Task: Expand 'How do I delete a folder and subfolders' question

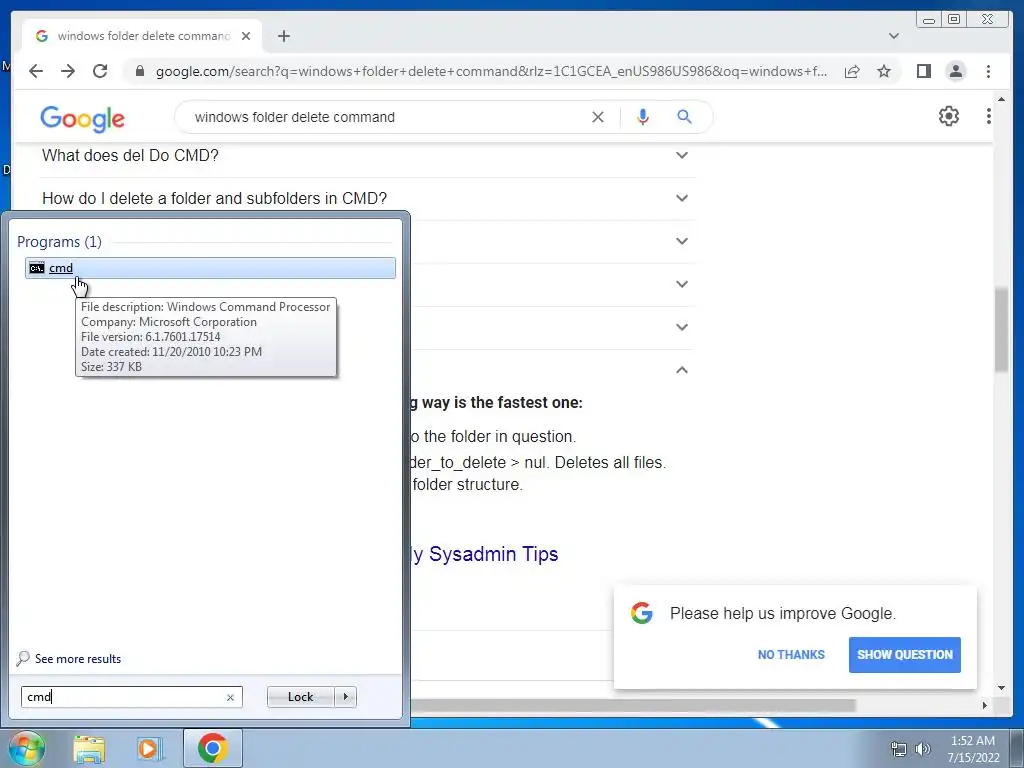Action: pyautogui.click(x=368, y=199)
